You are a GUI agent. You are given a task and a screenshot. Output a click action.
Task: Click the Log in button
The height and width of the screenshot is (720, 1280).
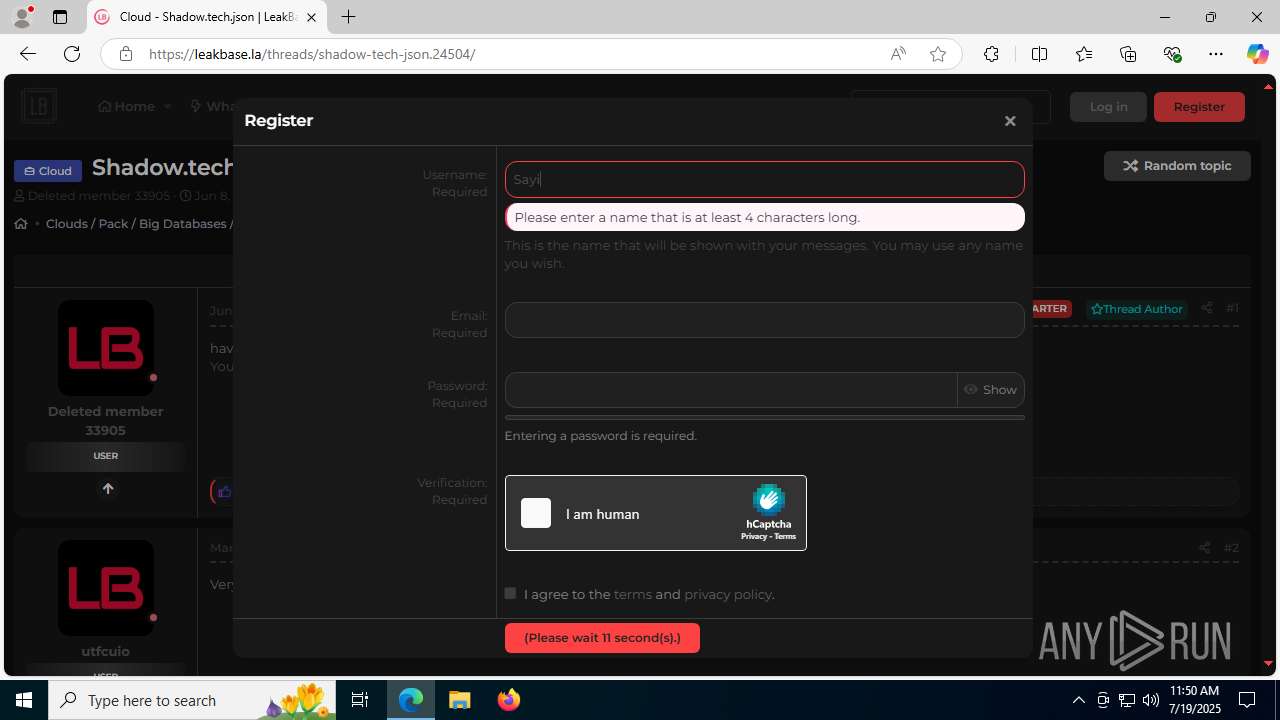tap(1108, 107)
